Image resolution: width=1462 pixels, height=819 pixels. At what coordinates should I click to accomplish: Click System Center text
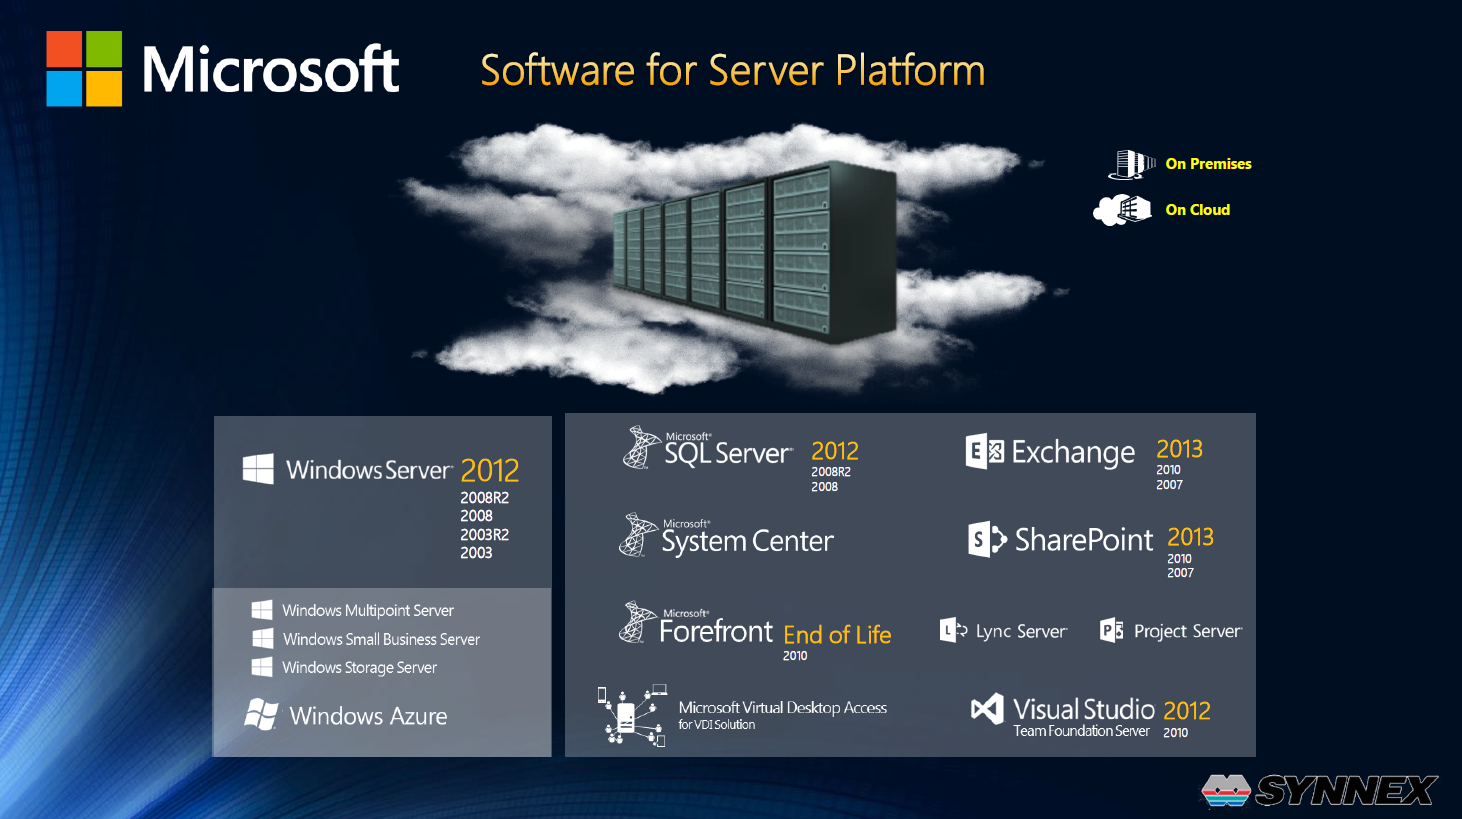[x=747, y=541]
